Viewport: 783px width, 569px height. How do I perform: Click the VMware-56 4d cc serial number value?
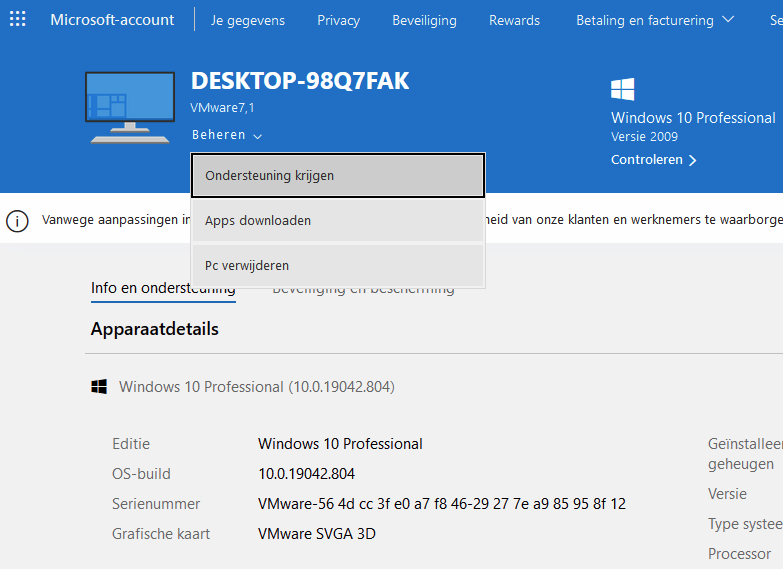[442, 504]
